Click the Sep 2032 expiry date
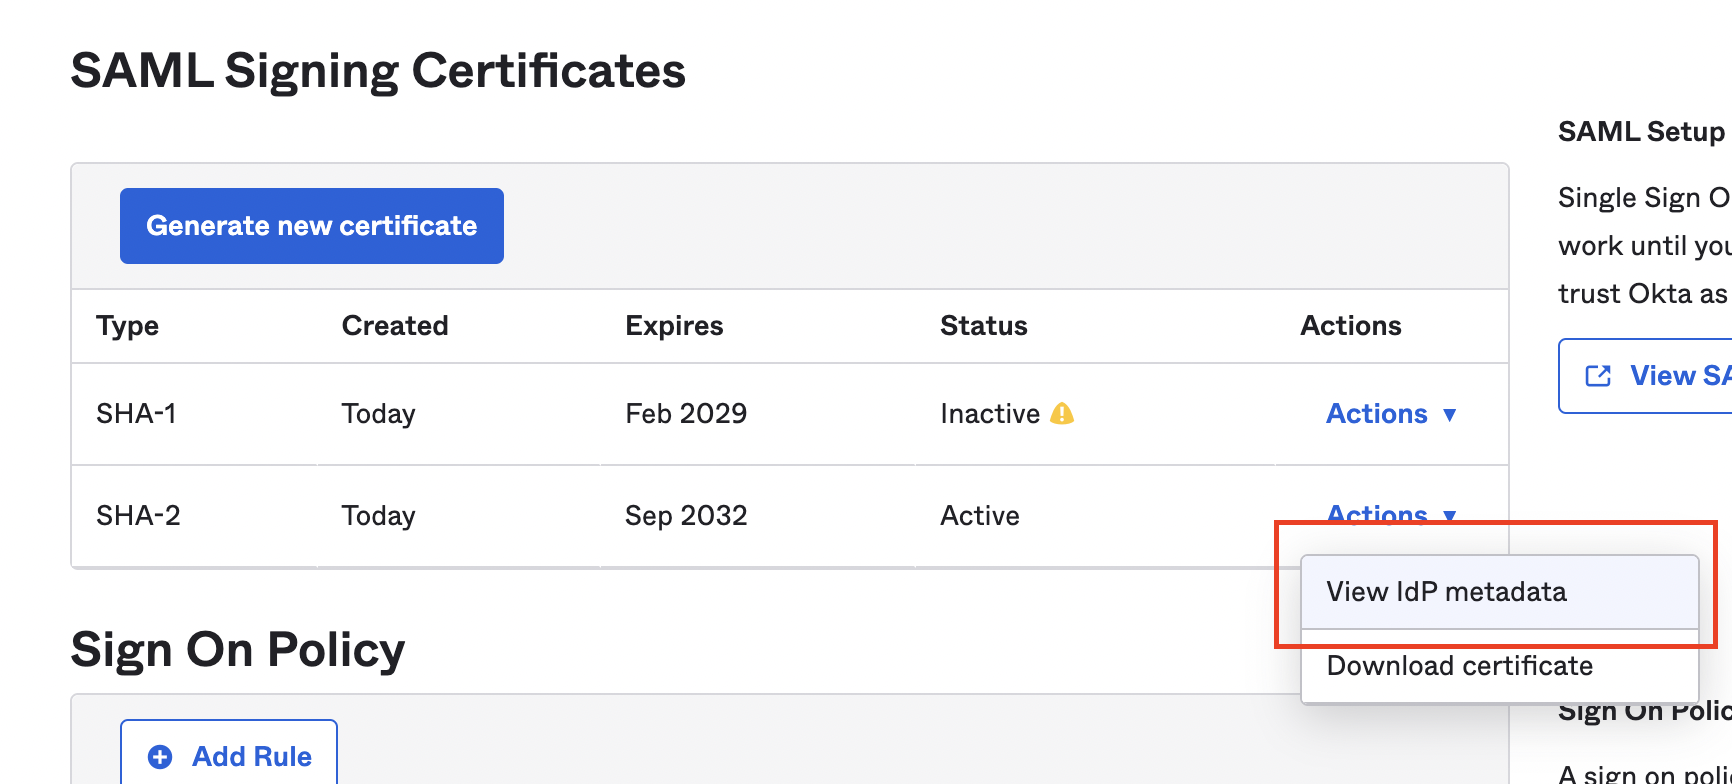The image size is (1732, 784). 685,516
